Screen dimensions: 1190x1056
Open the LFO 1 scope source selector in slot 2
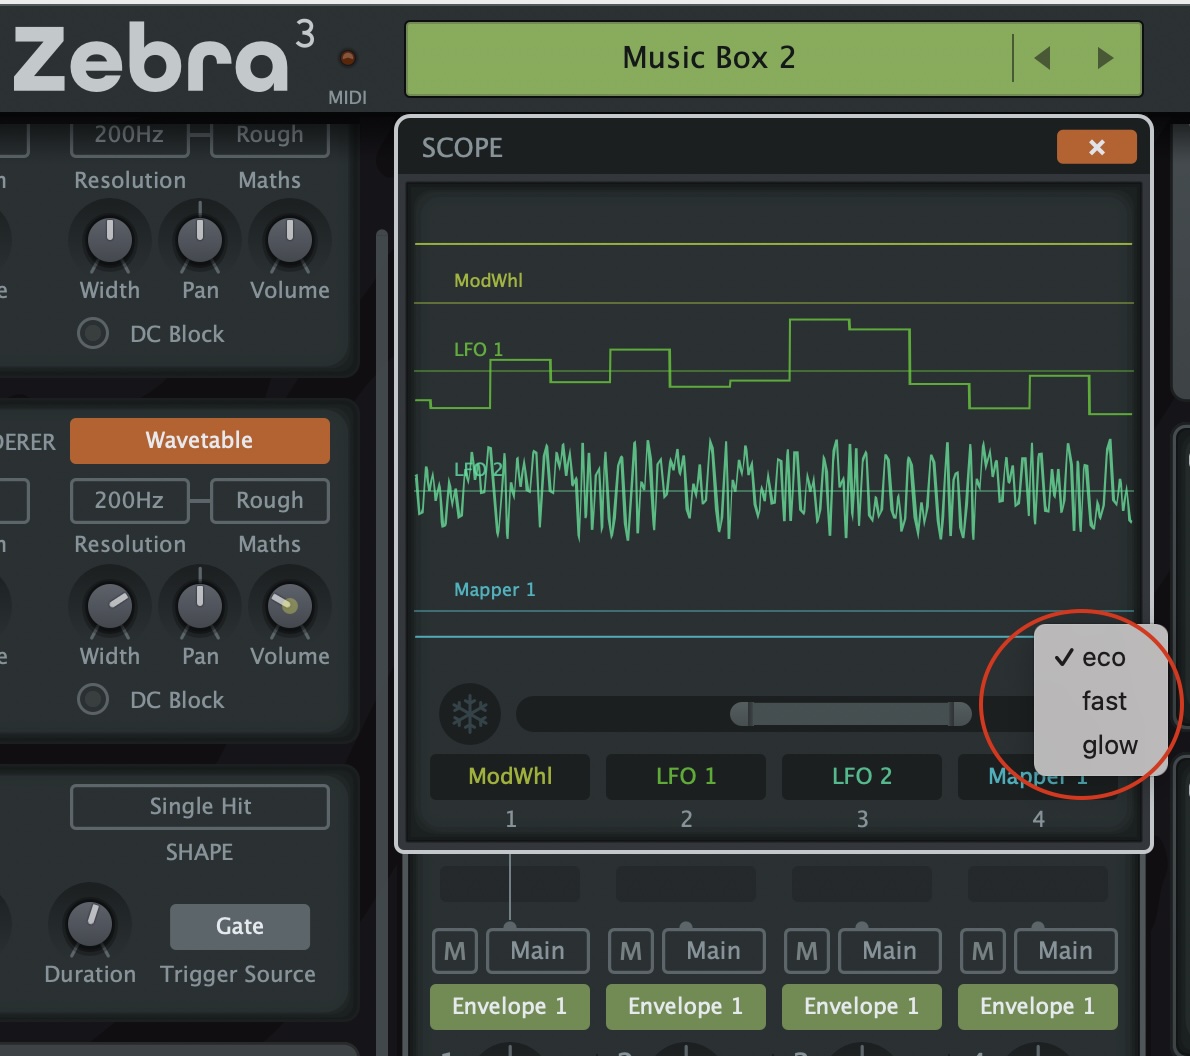pos(686,776)
